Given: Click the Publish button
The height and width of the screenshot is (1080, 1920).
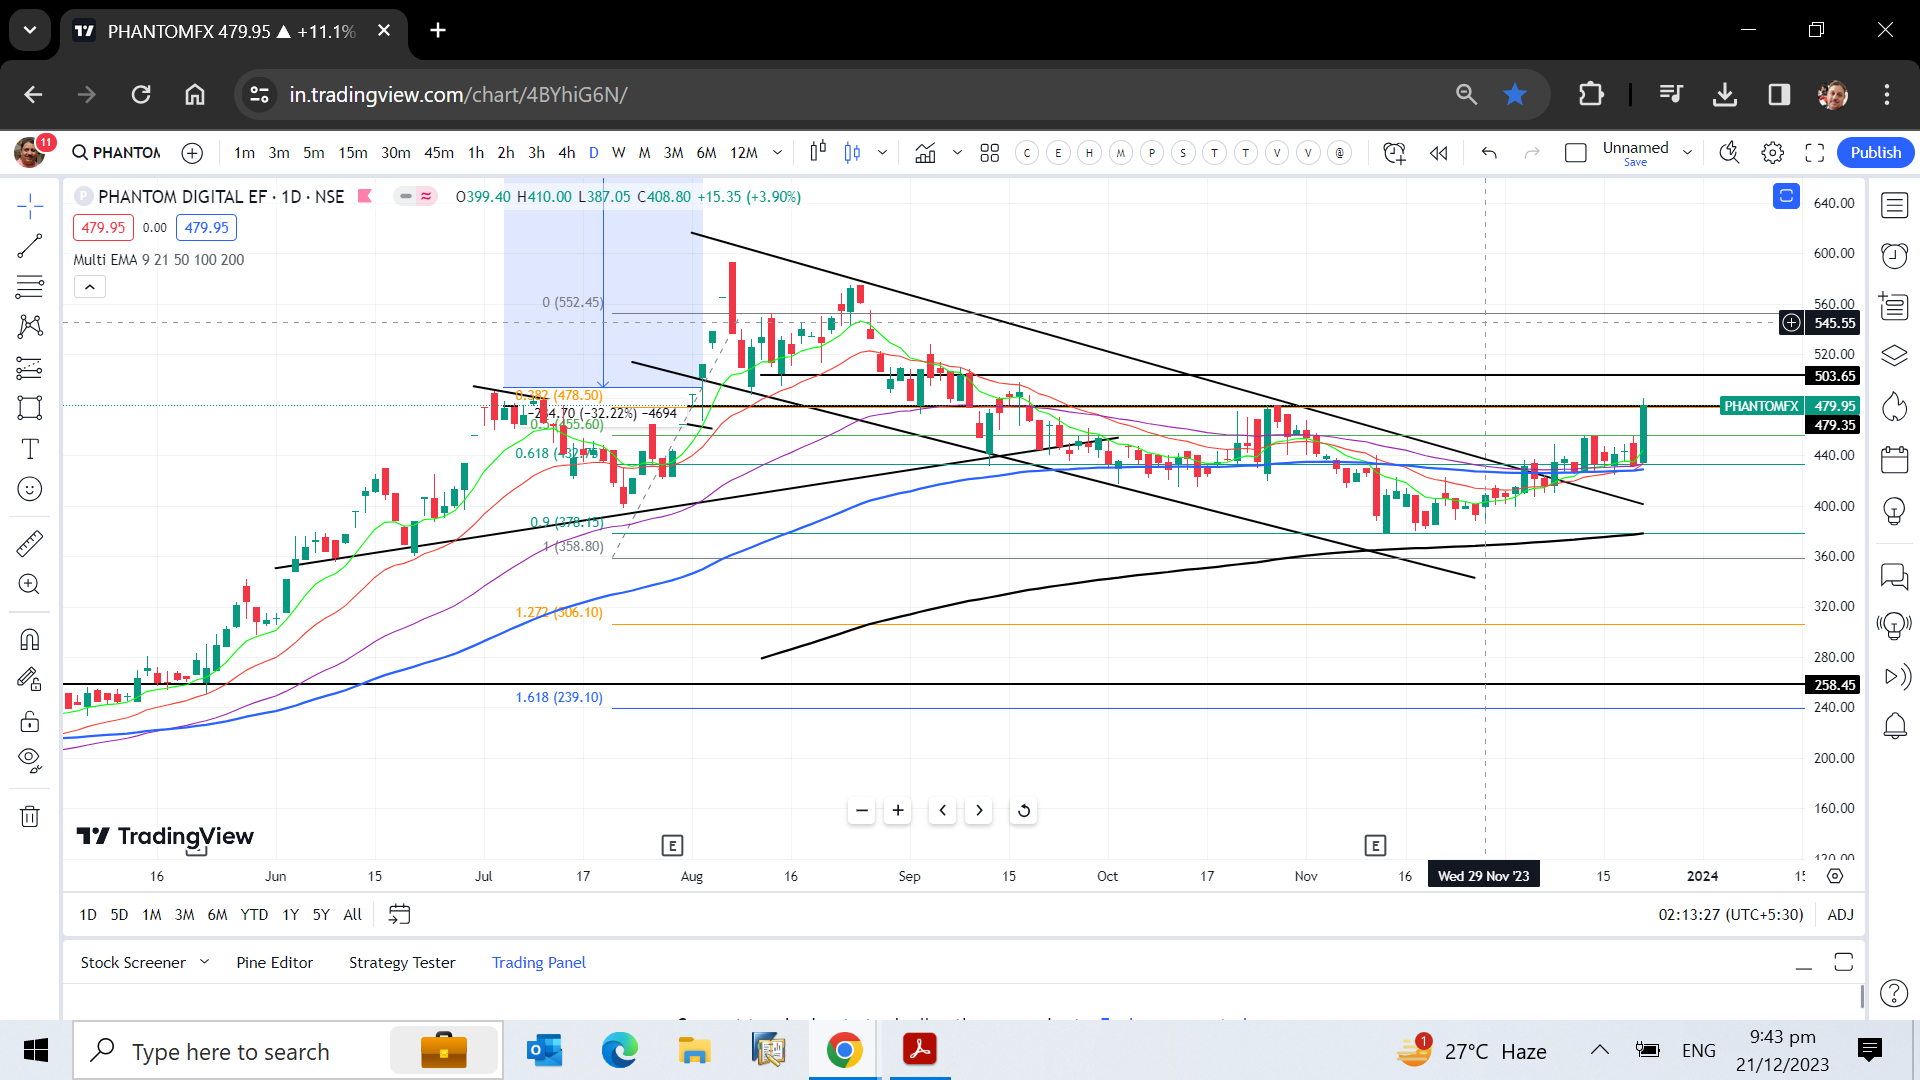Looking at the screenshot, I should pyautogui.click(x=1875, y=152).
